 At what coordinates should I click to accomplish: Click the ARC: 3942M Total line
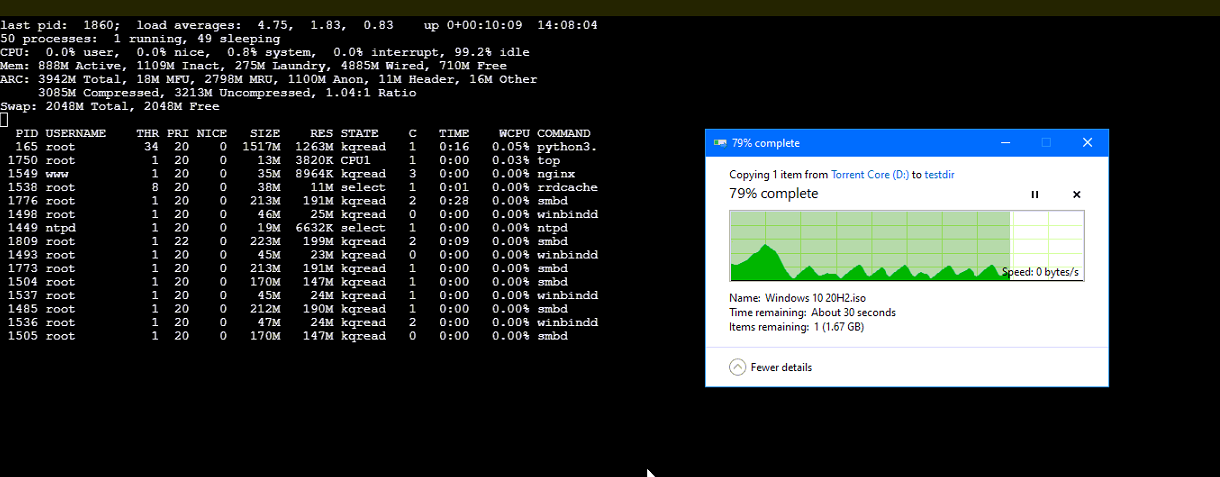(269, 79)
